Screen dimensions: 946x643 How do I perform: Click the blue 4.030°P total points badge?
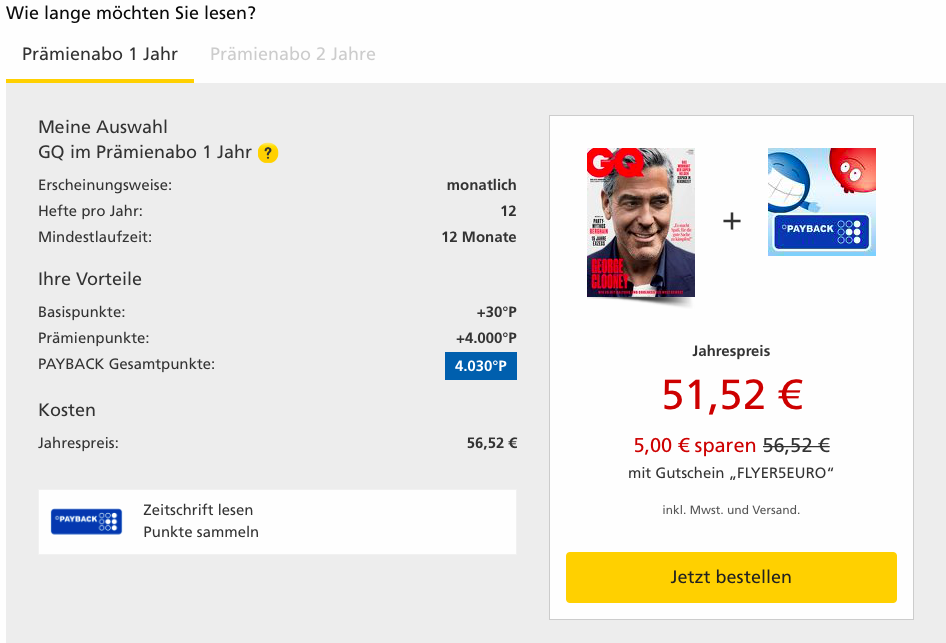481,366
